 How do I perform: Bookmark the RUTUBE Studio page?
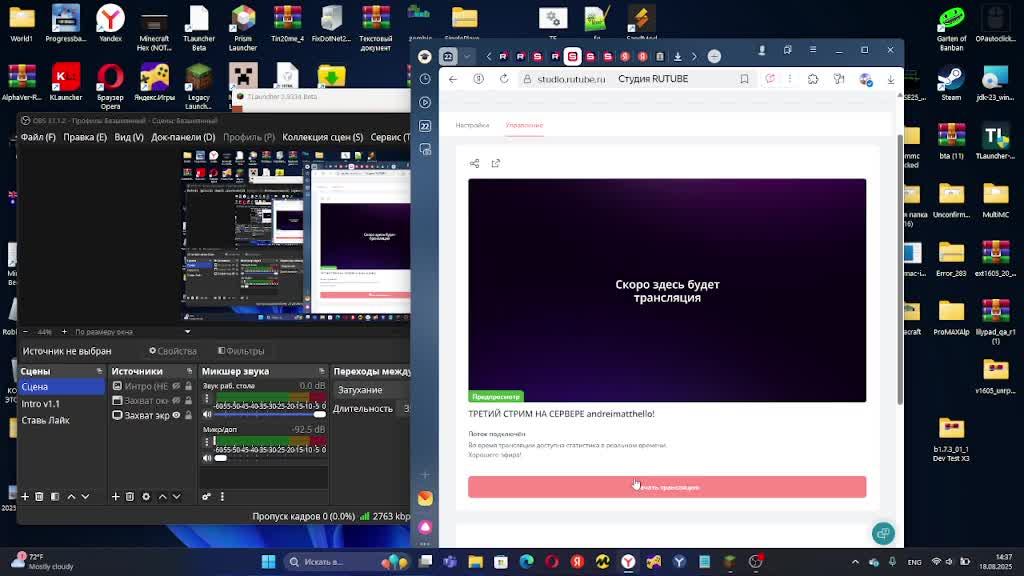tap(744, 79)
